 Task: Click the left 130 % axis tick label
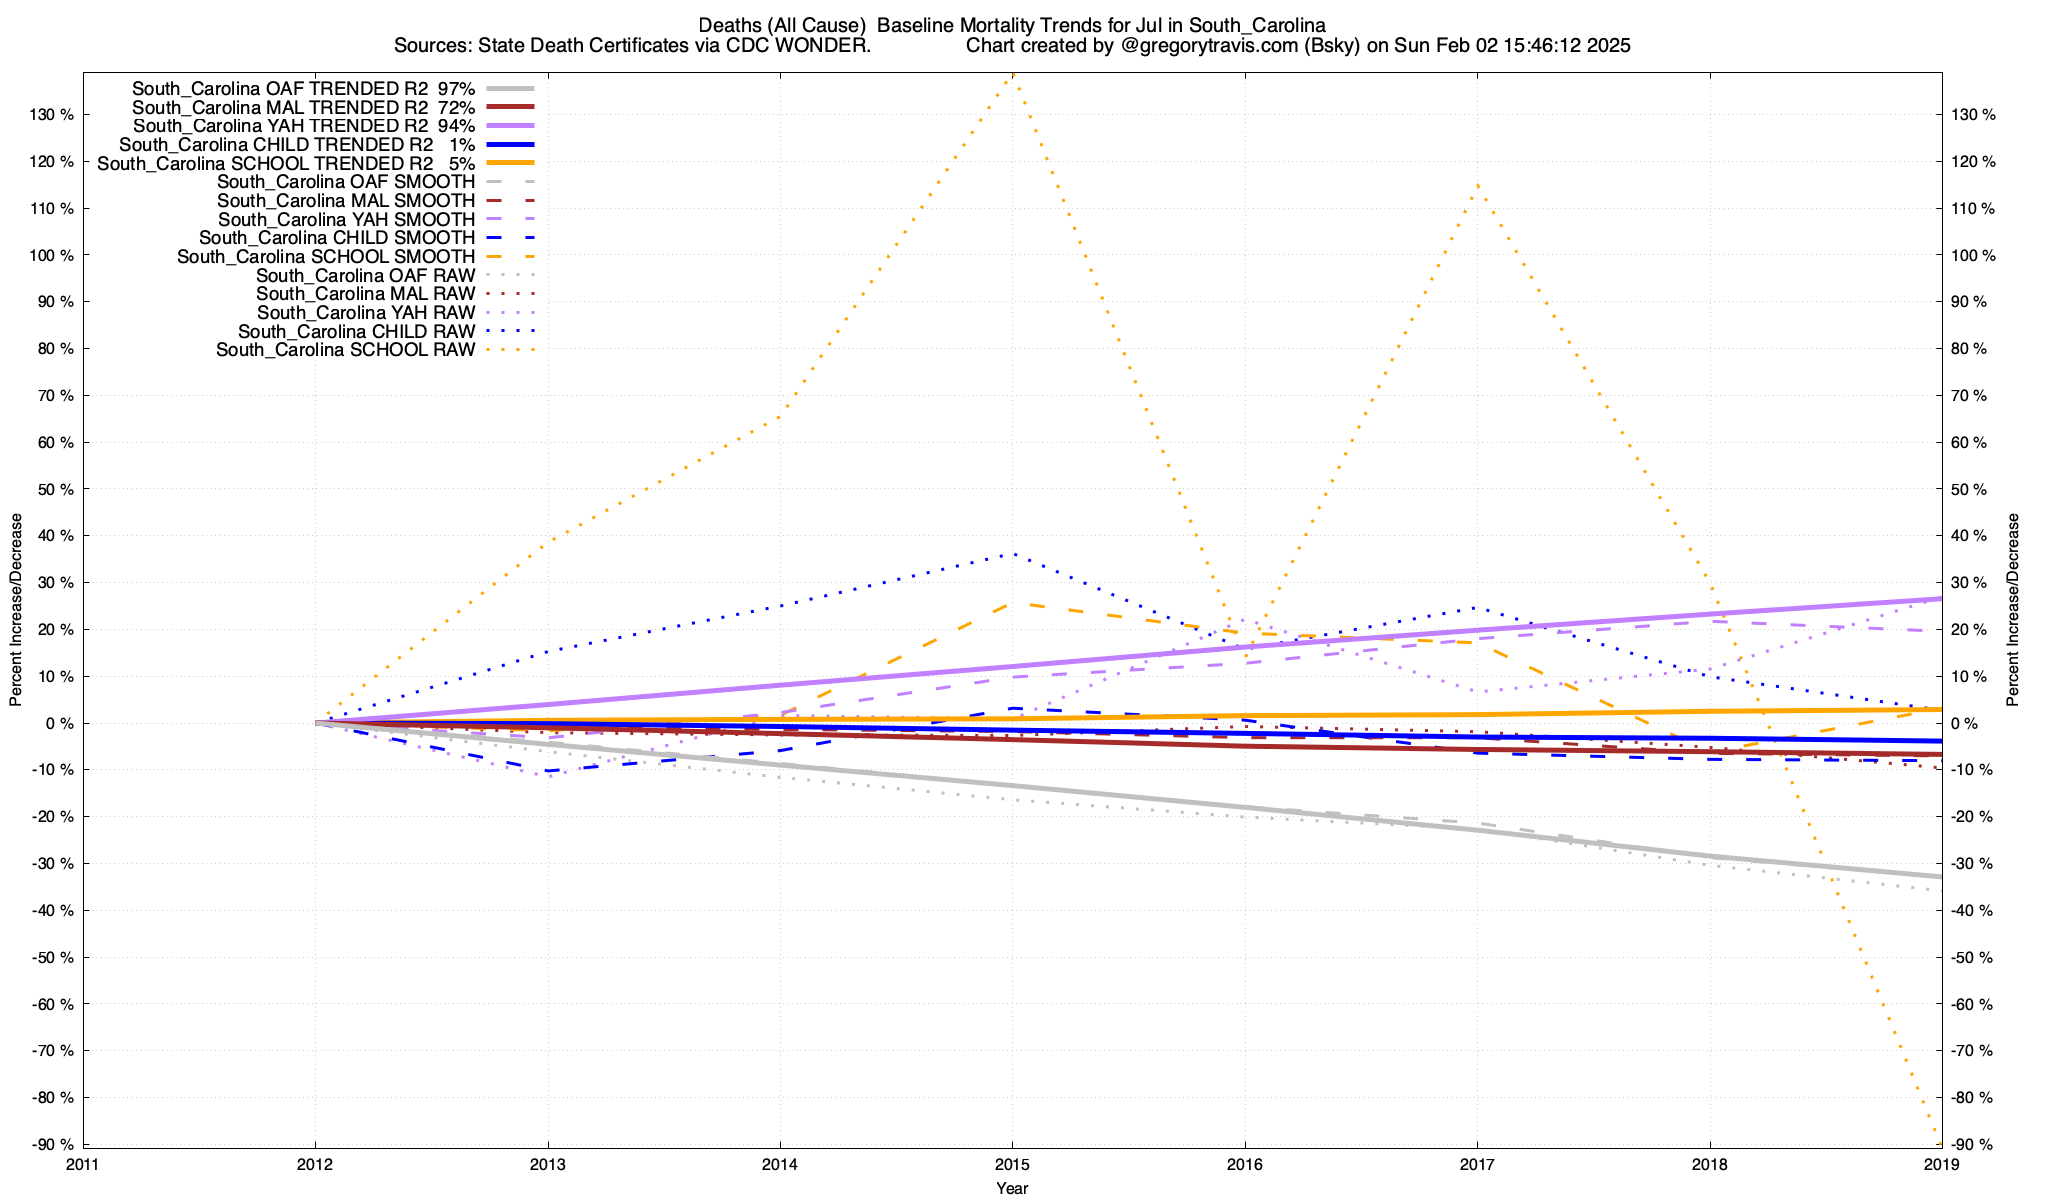(53, 115)
